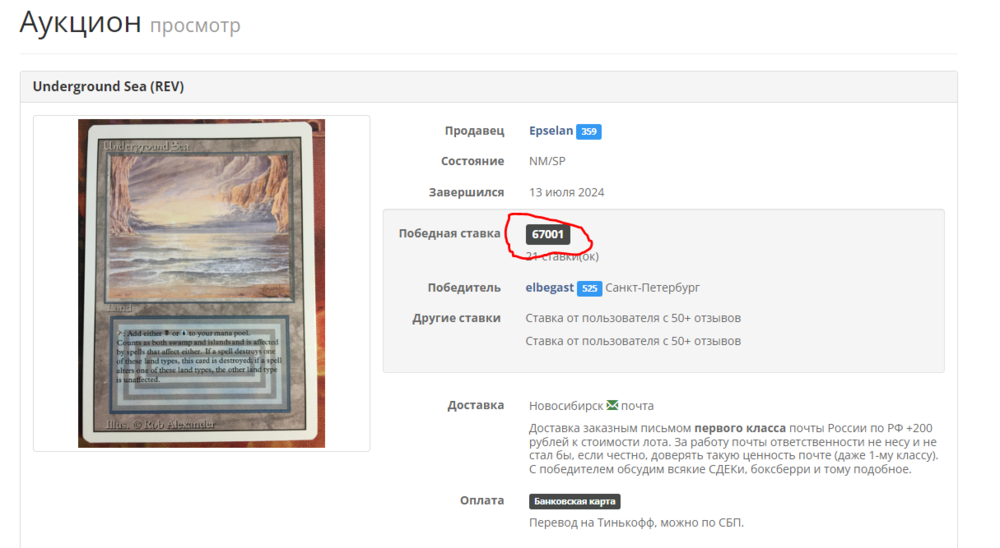Click the mail envelope icon near почта
The image size is (1000, 548).
(612, 405)
